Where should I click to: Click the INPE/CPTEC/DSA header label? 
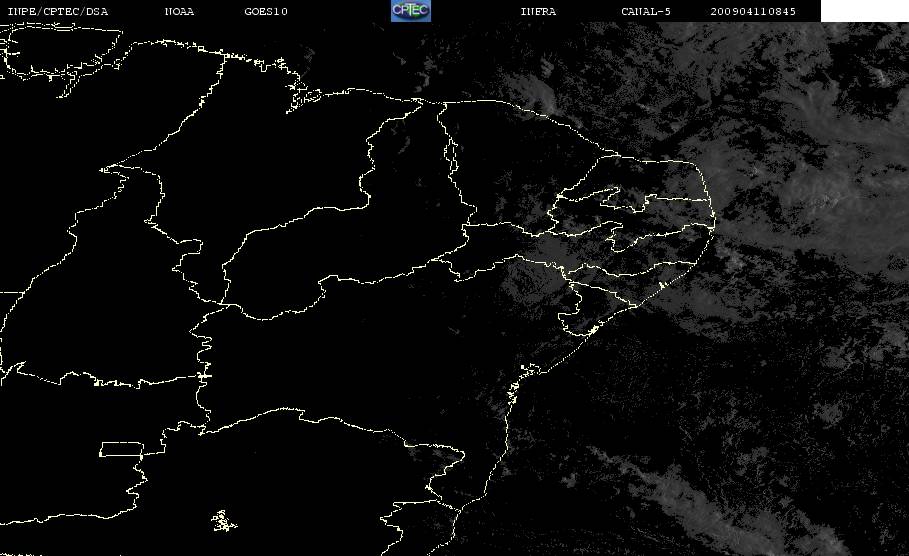[x=58, y=12]
